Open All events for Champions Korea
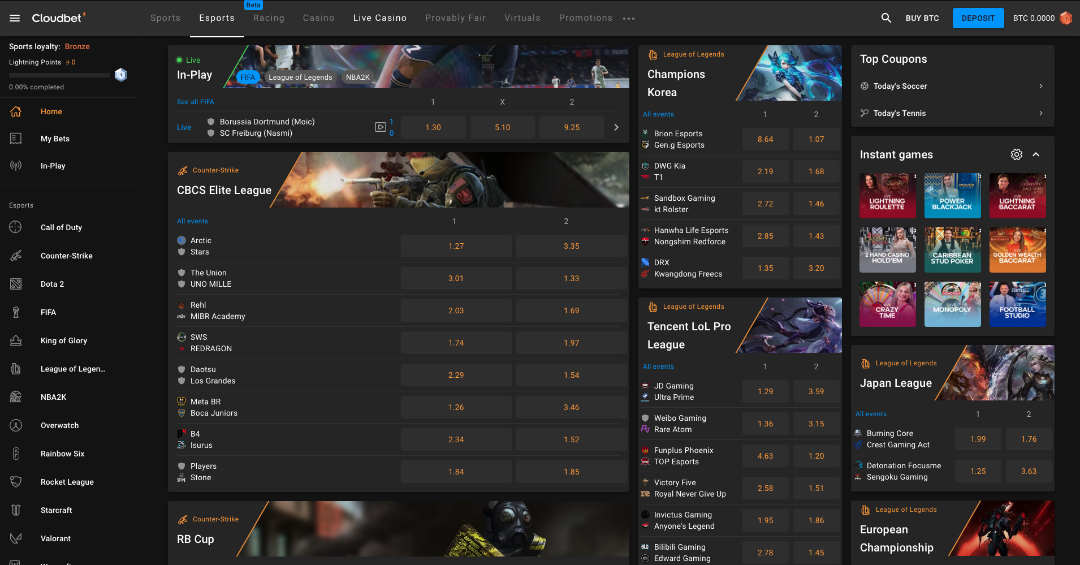 [x=658, y=114]
